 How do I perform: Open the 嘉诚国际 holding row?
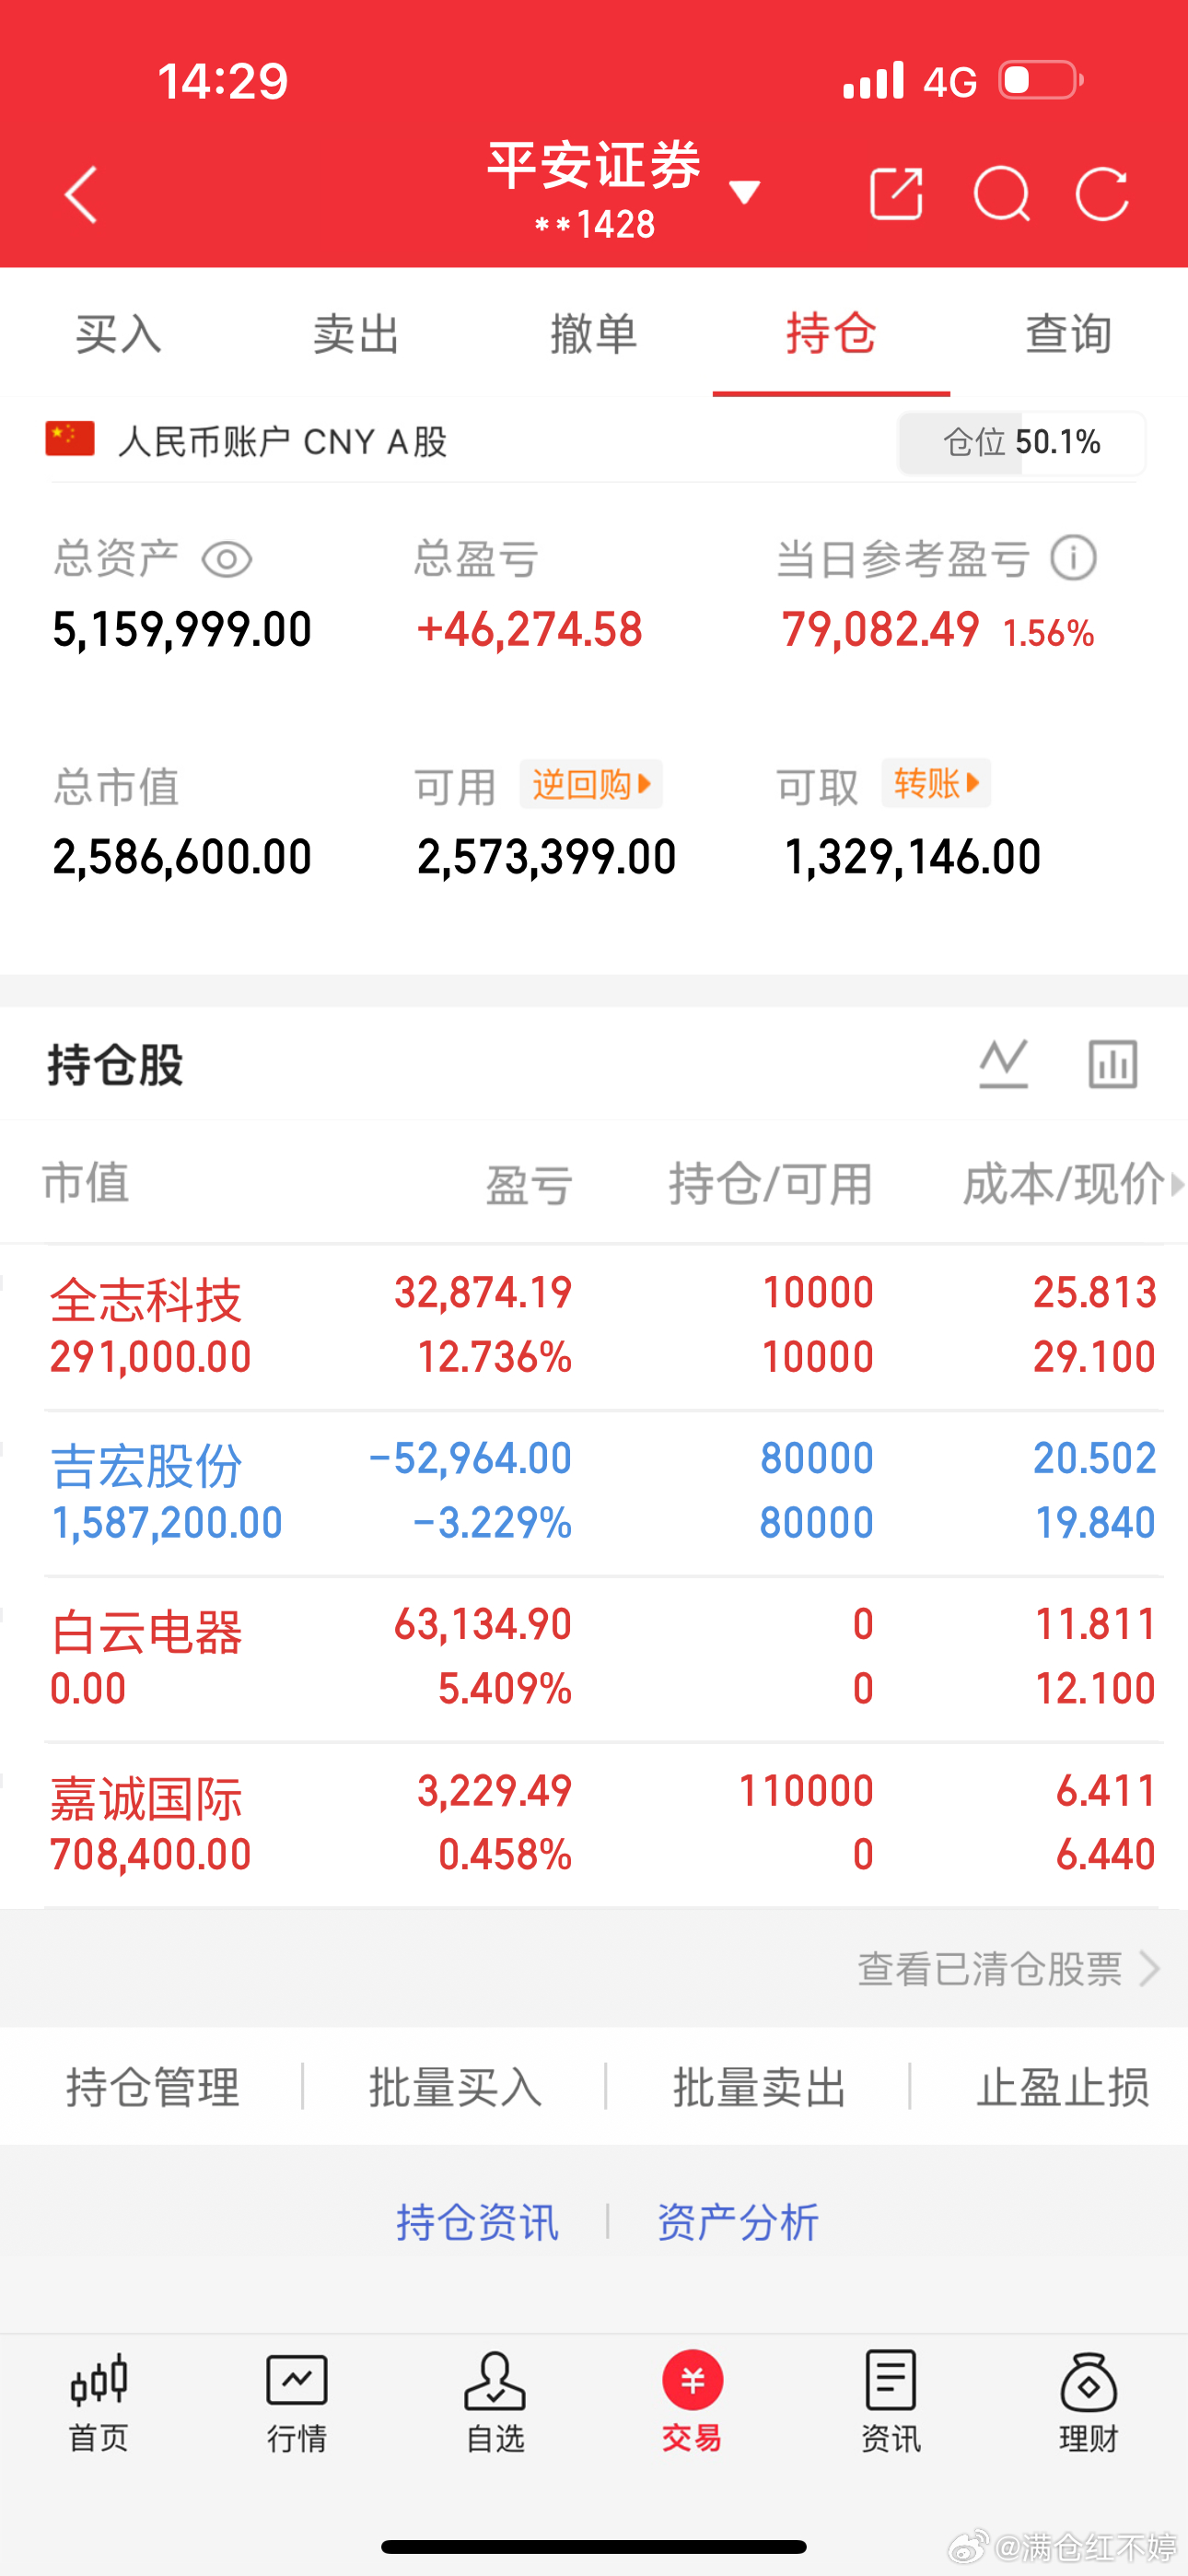[x=594, y=1824]
